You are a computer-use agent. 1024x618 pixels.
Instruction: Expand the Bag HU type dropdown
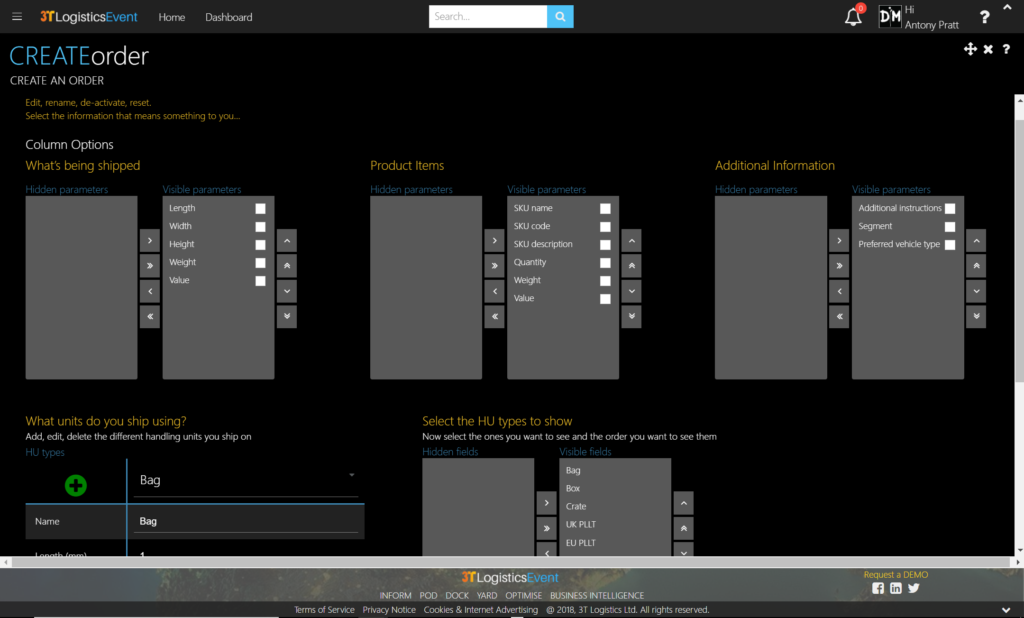point(351,475)
